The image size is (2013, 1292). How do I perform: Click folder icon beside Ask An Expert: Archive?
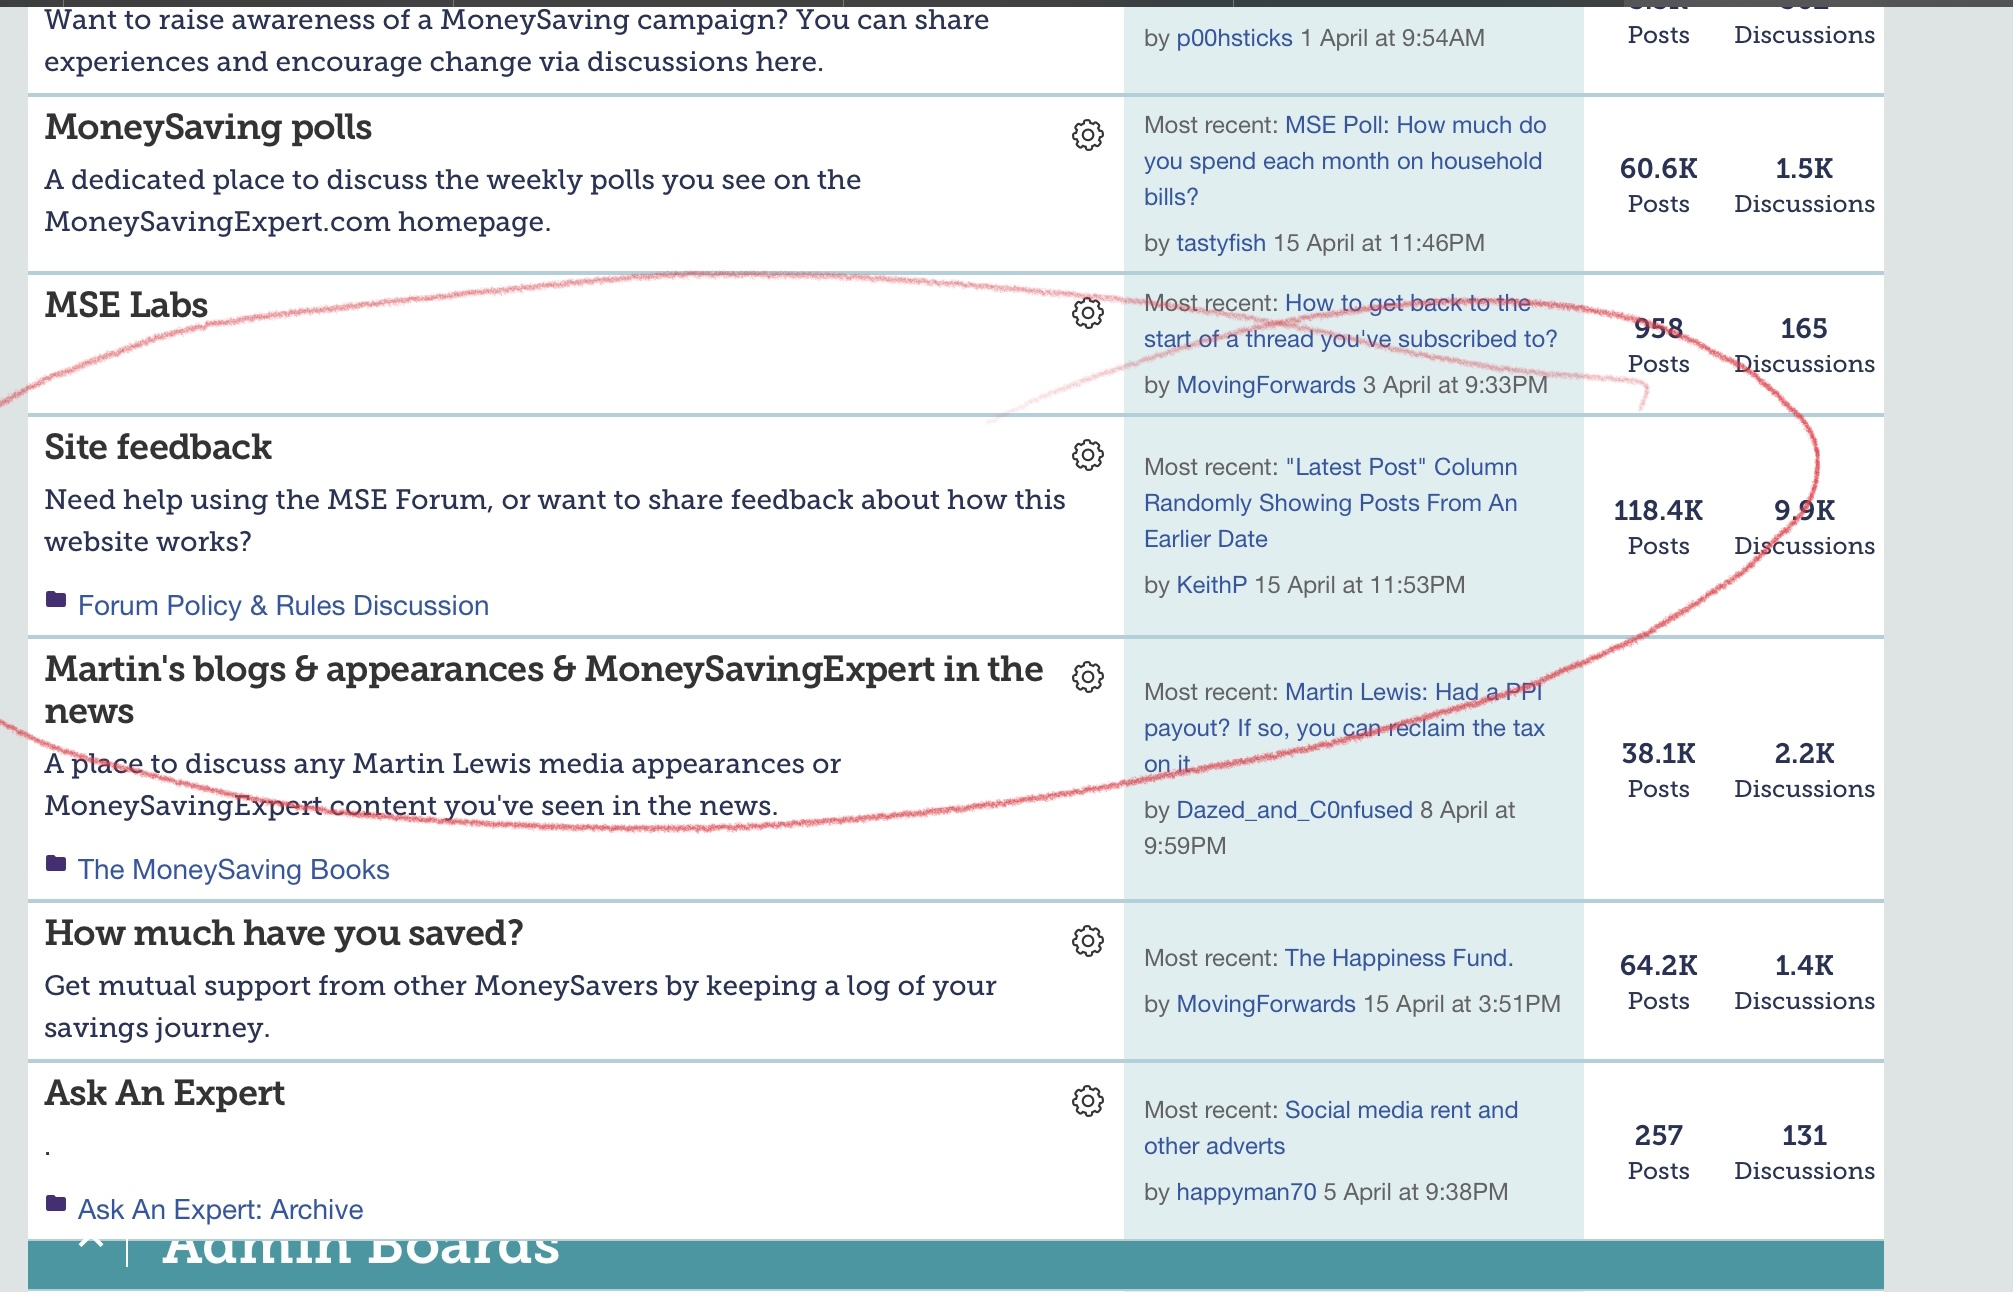coord(56,1204)
